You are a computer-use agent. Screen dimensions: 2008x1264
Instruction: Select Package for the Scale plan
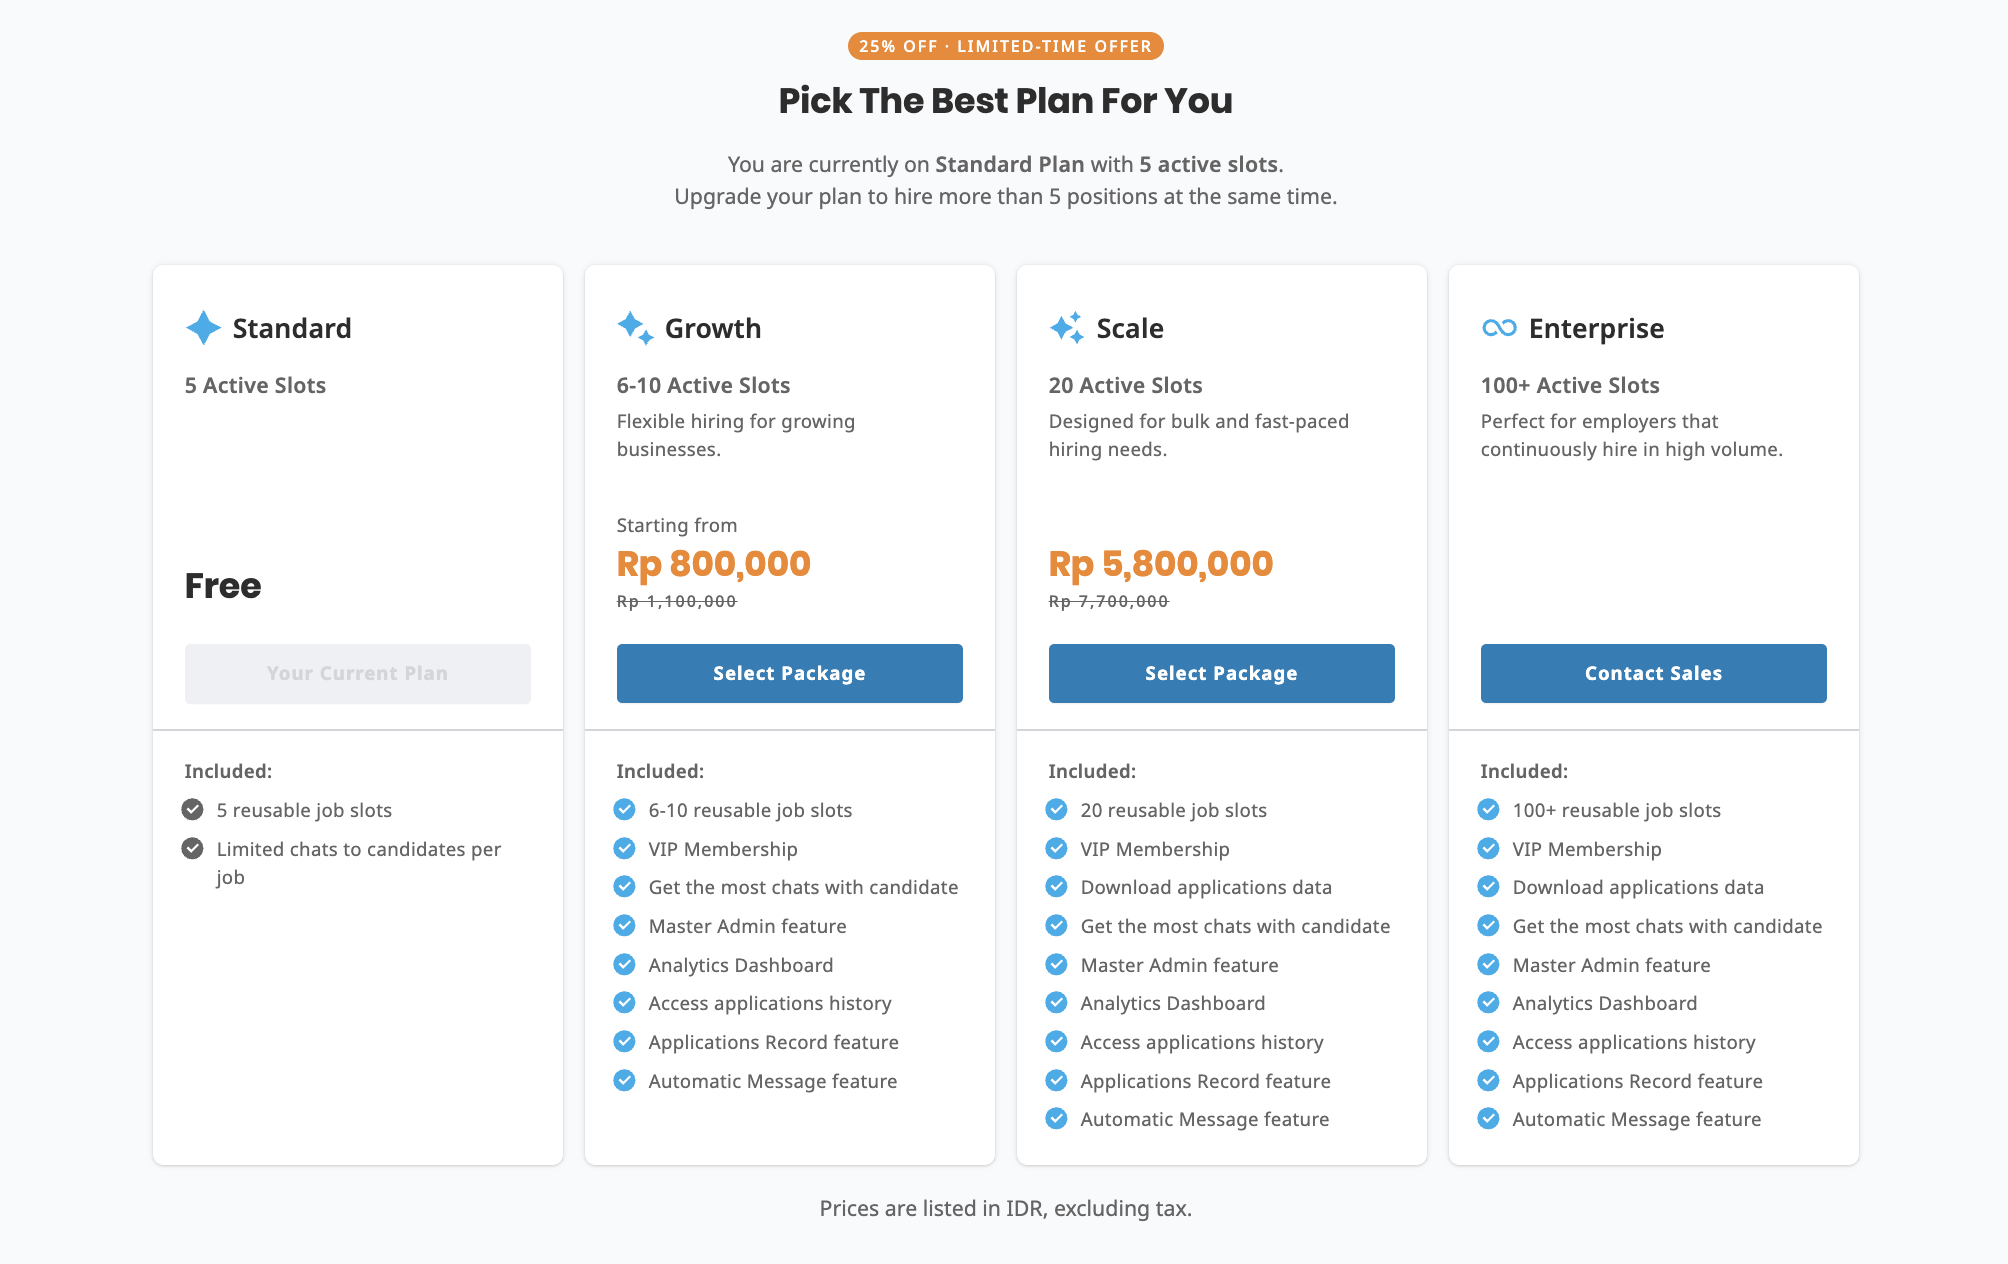(x=1221, y=673)
